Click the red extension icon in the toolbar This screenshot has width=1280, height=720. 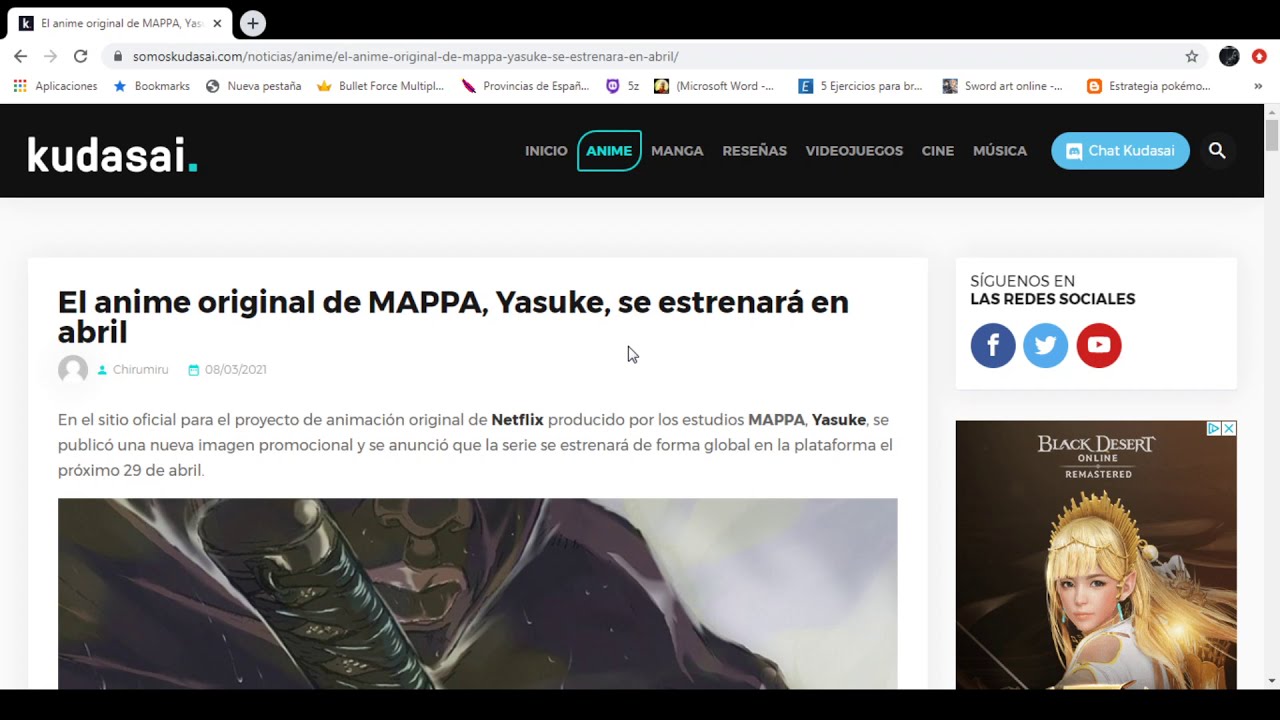(1258, 56)
